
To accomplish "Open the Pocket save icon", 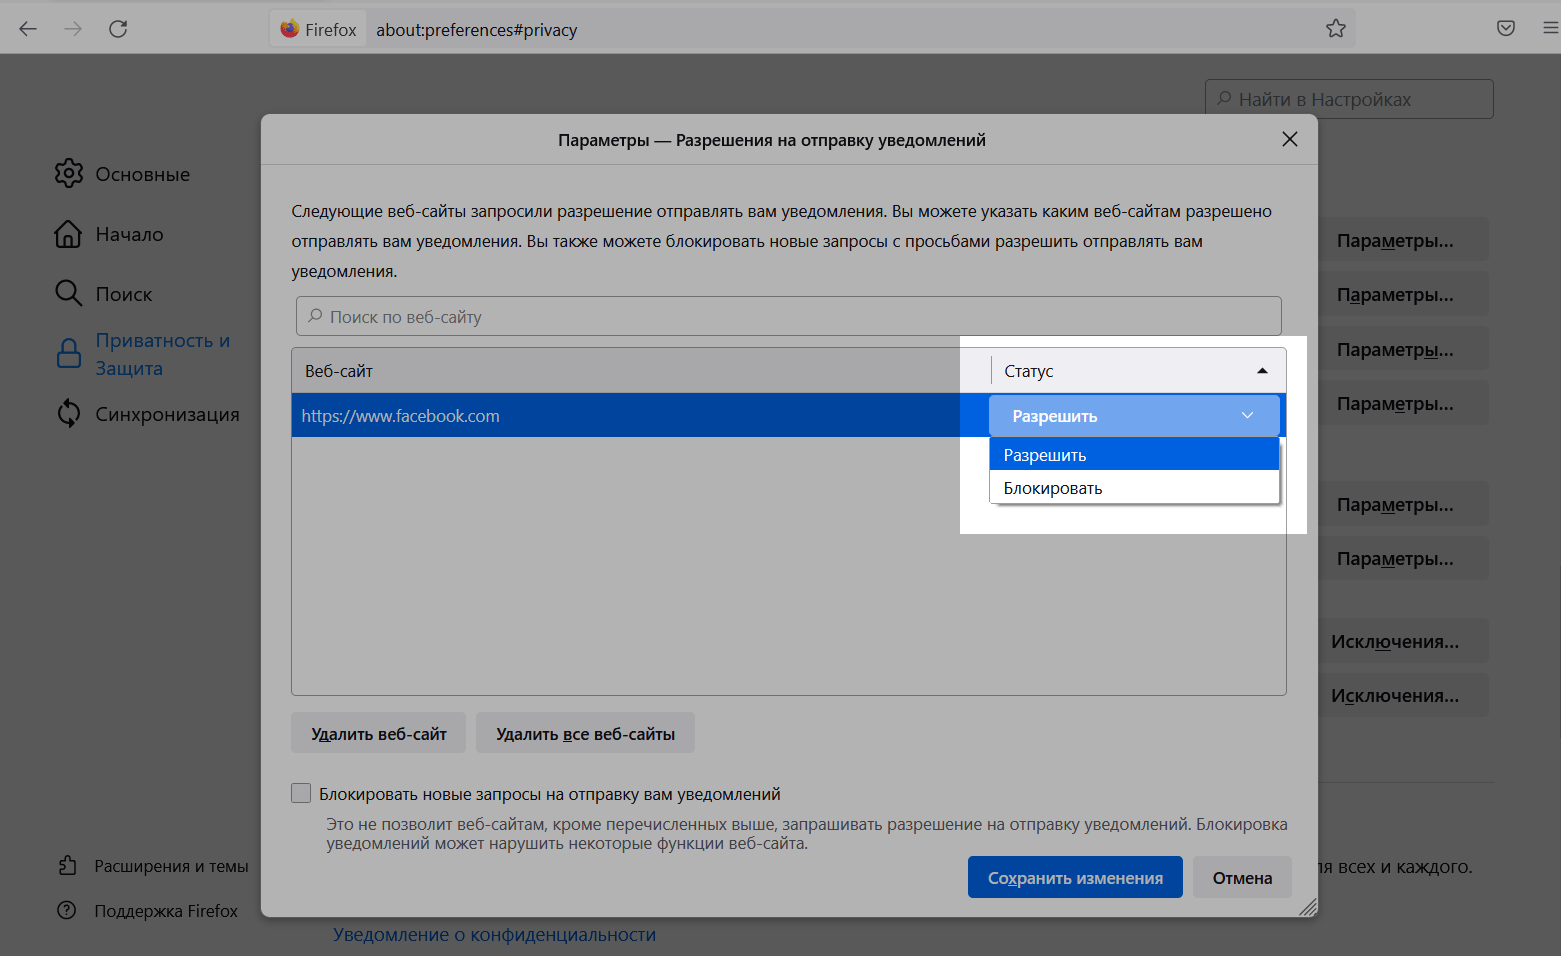I will click(x=1505, y=29).
